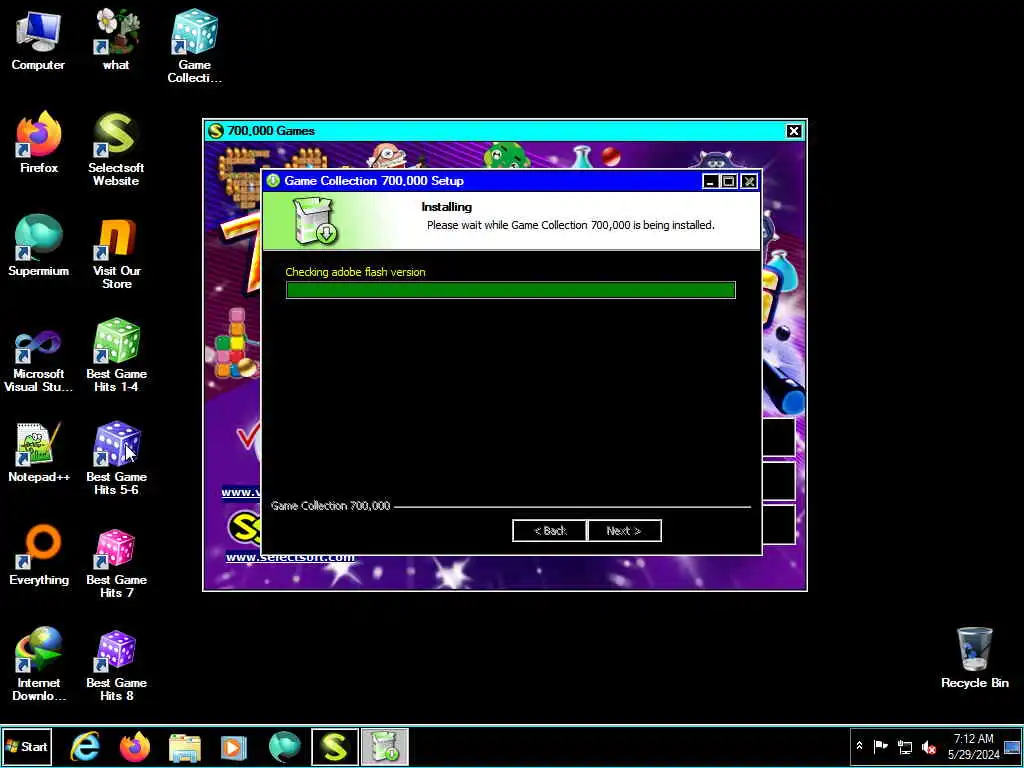
Task: Launch the Everything search shortcut
Action: coord(39,555)
